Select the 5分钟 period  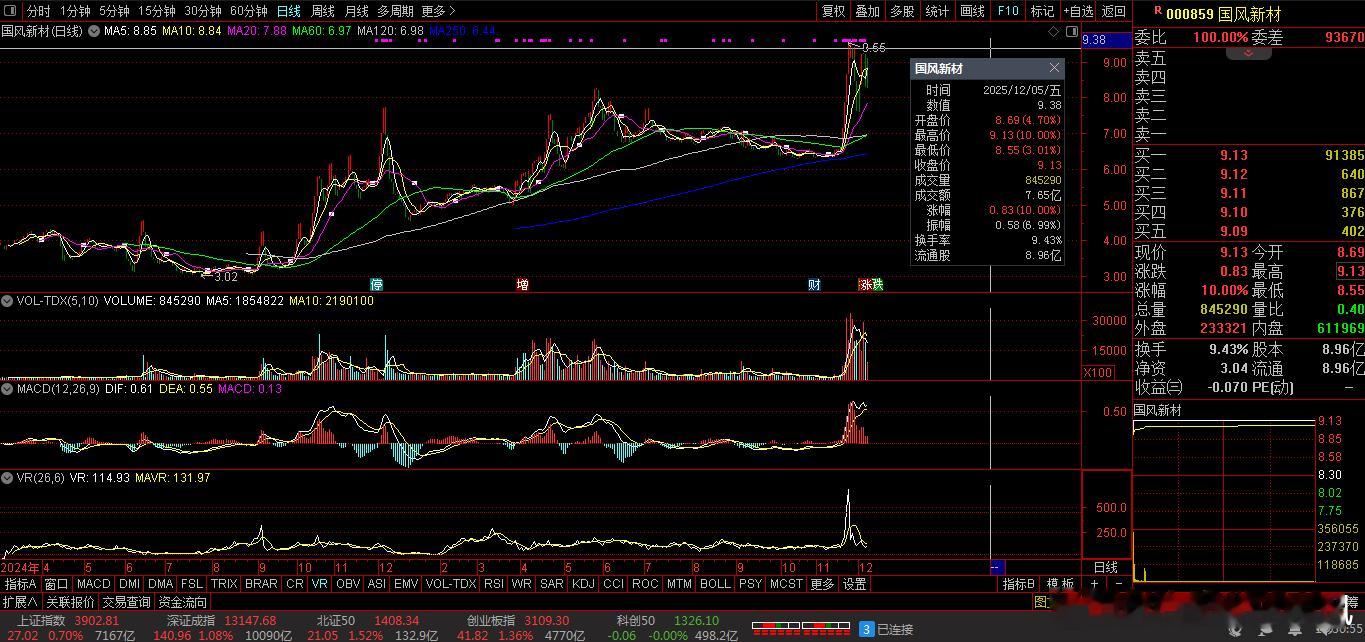click(114, 11)
